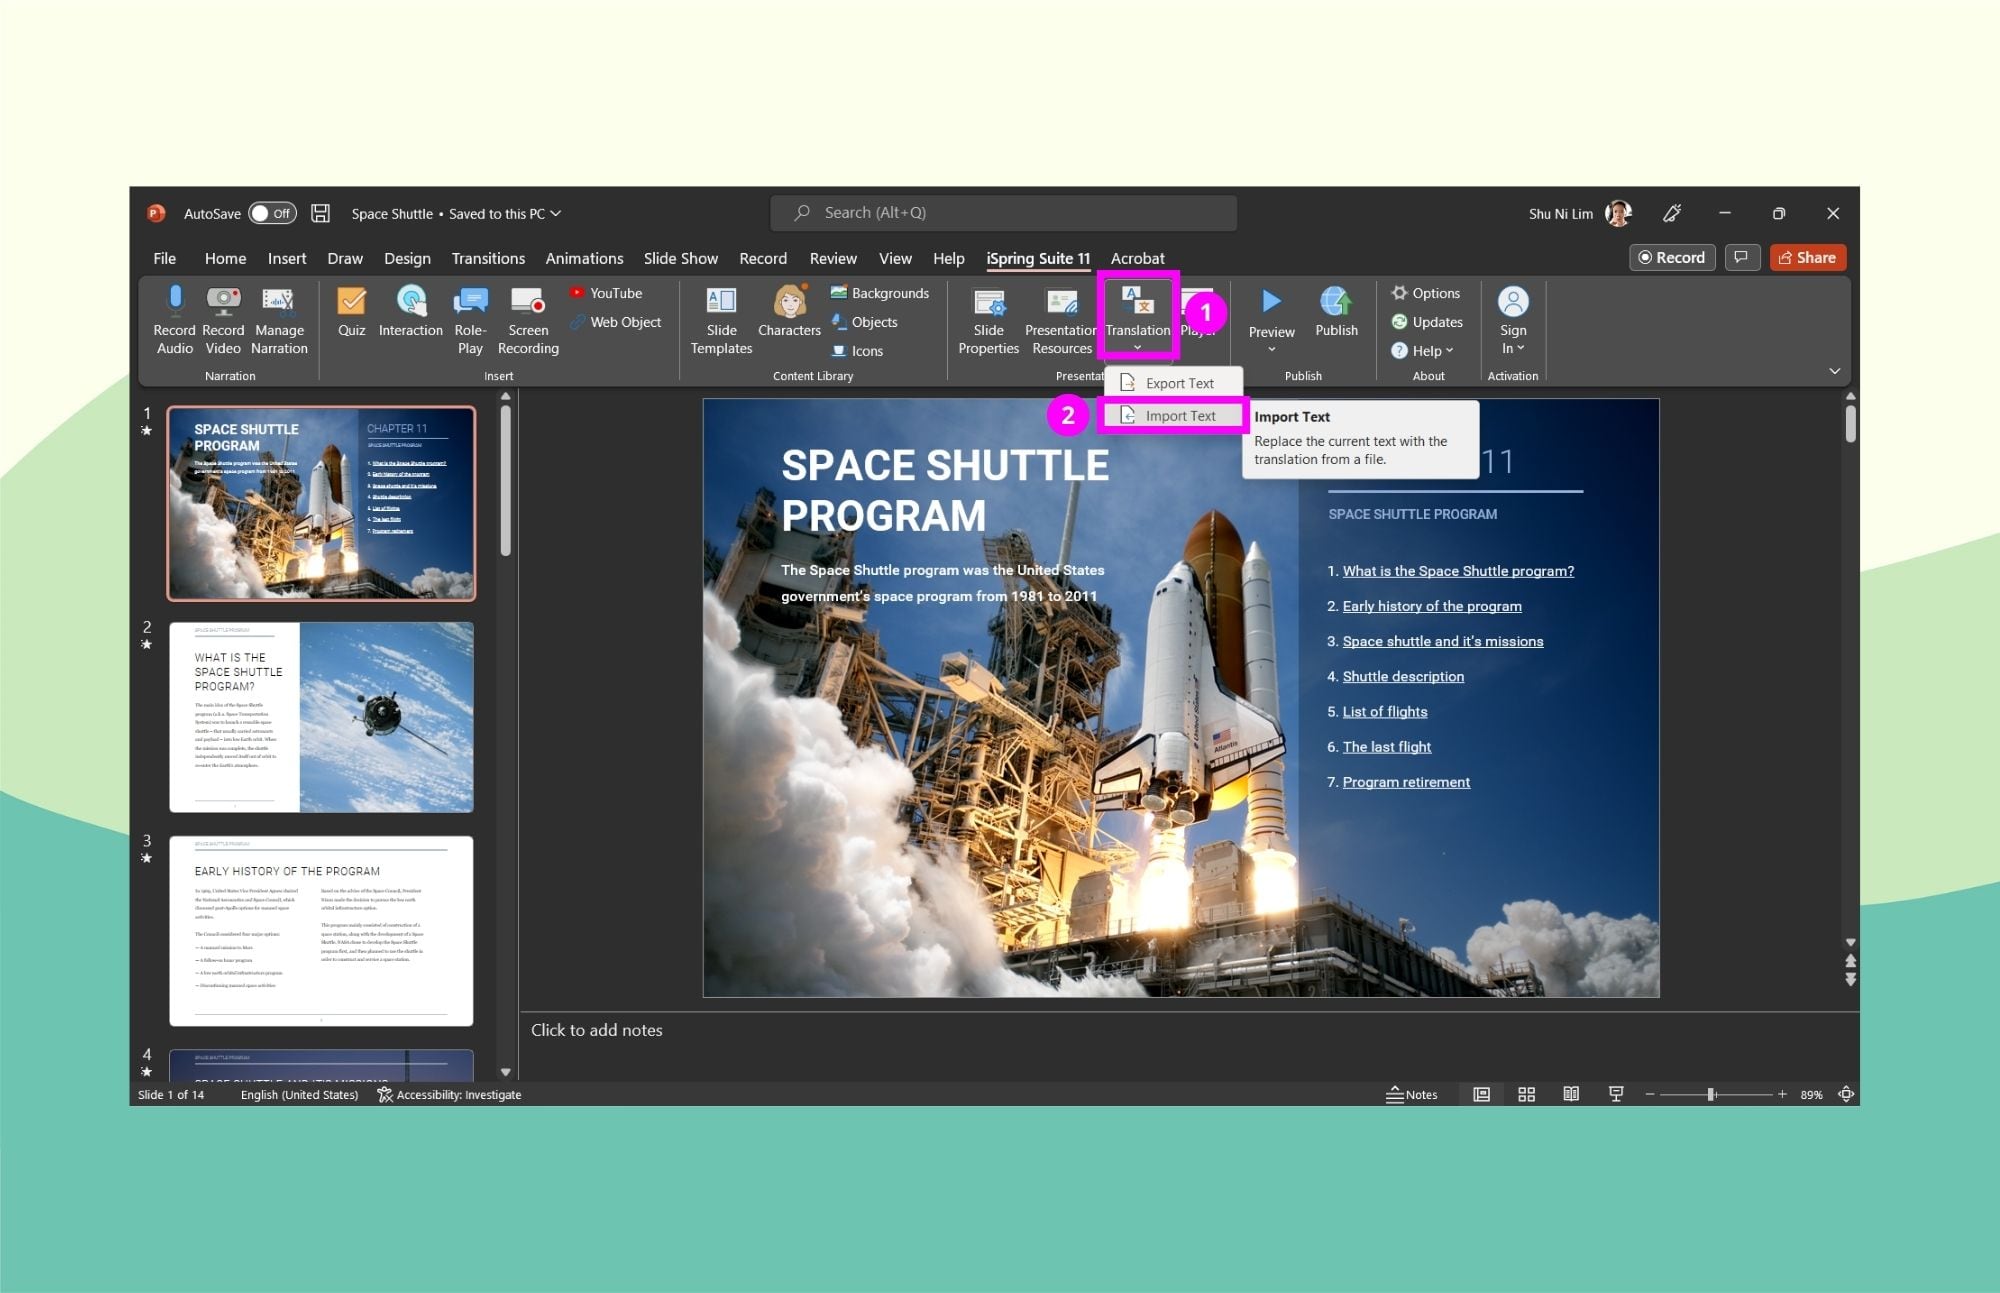Viewport: 2000px width, 1293px height.
Task: Follow the 'Shuttle description' link
Action: pyautogui.click(x=1402, y=676)
